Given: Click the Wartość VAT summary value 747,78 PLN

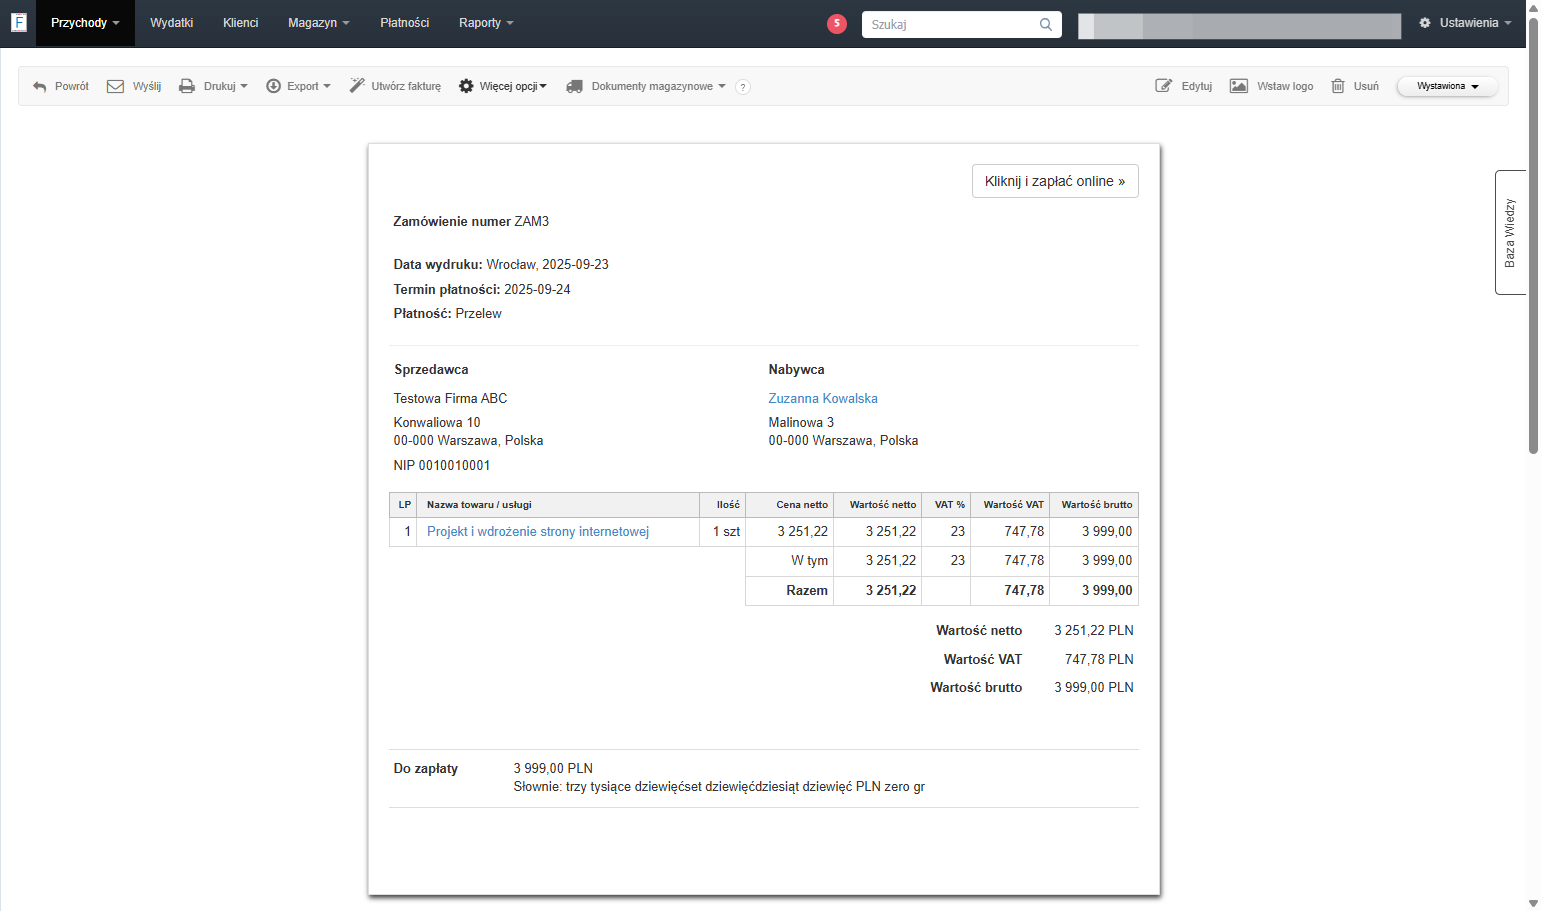Looking at the screenshot, I should point(1099,660).
